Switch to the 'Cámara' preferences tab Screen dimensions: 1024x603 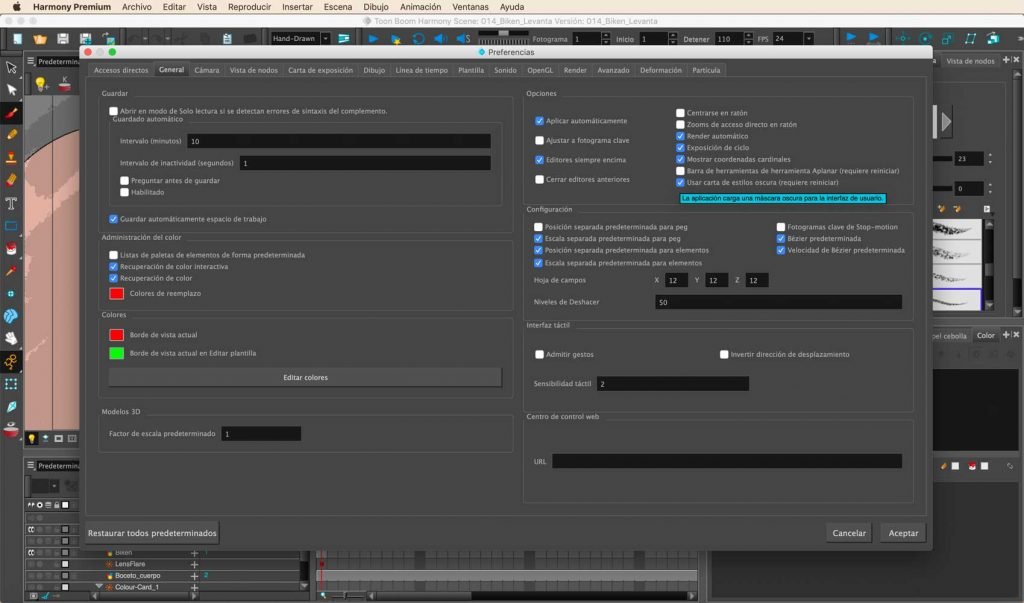(206, 70)
